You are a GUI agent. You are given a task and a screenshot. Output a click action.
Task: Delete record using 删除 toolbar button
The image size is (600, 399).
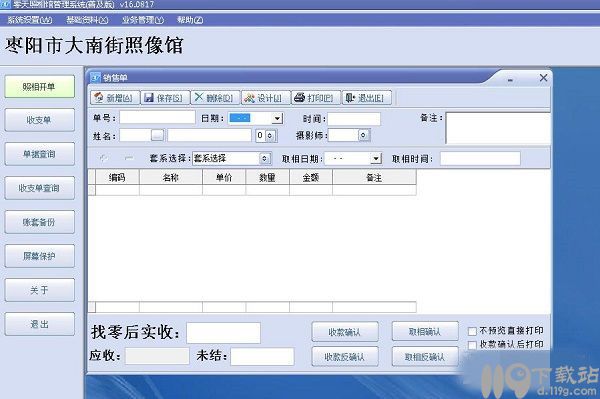tap(215, 98)
